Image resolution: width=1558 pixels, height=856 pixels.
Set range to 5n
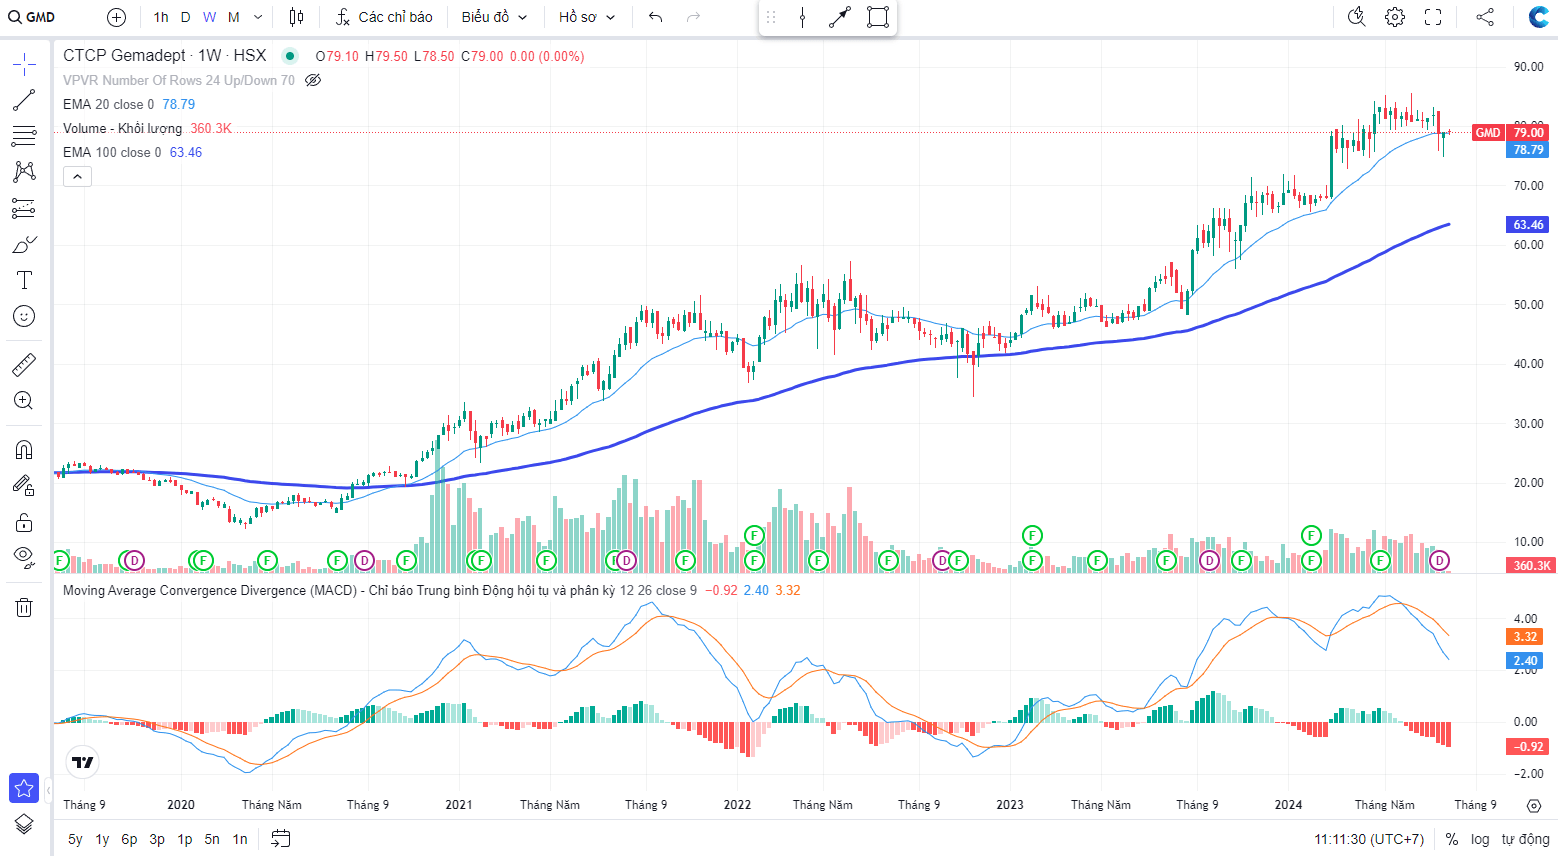tap(212, 839)
